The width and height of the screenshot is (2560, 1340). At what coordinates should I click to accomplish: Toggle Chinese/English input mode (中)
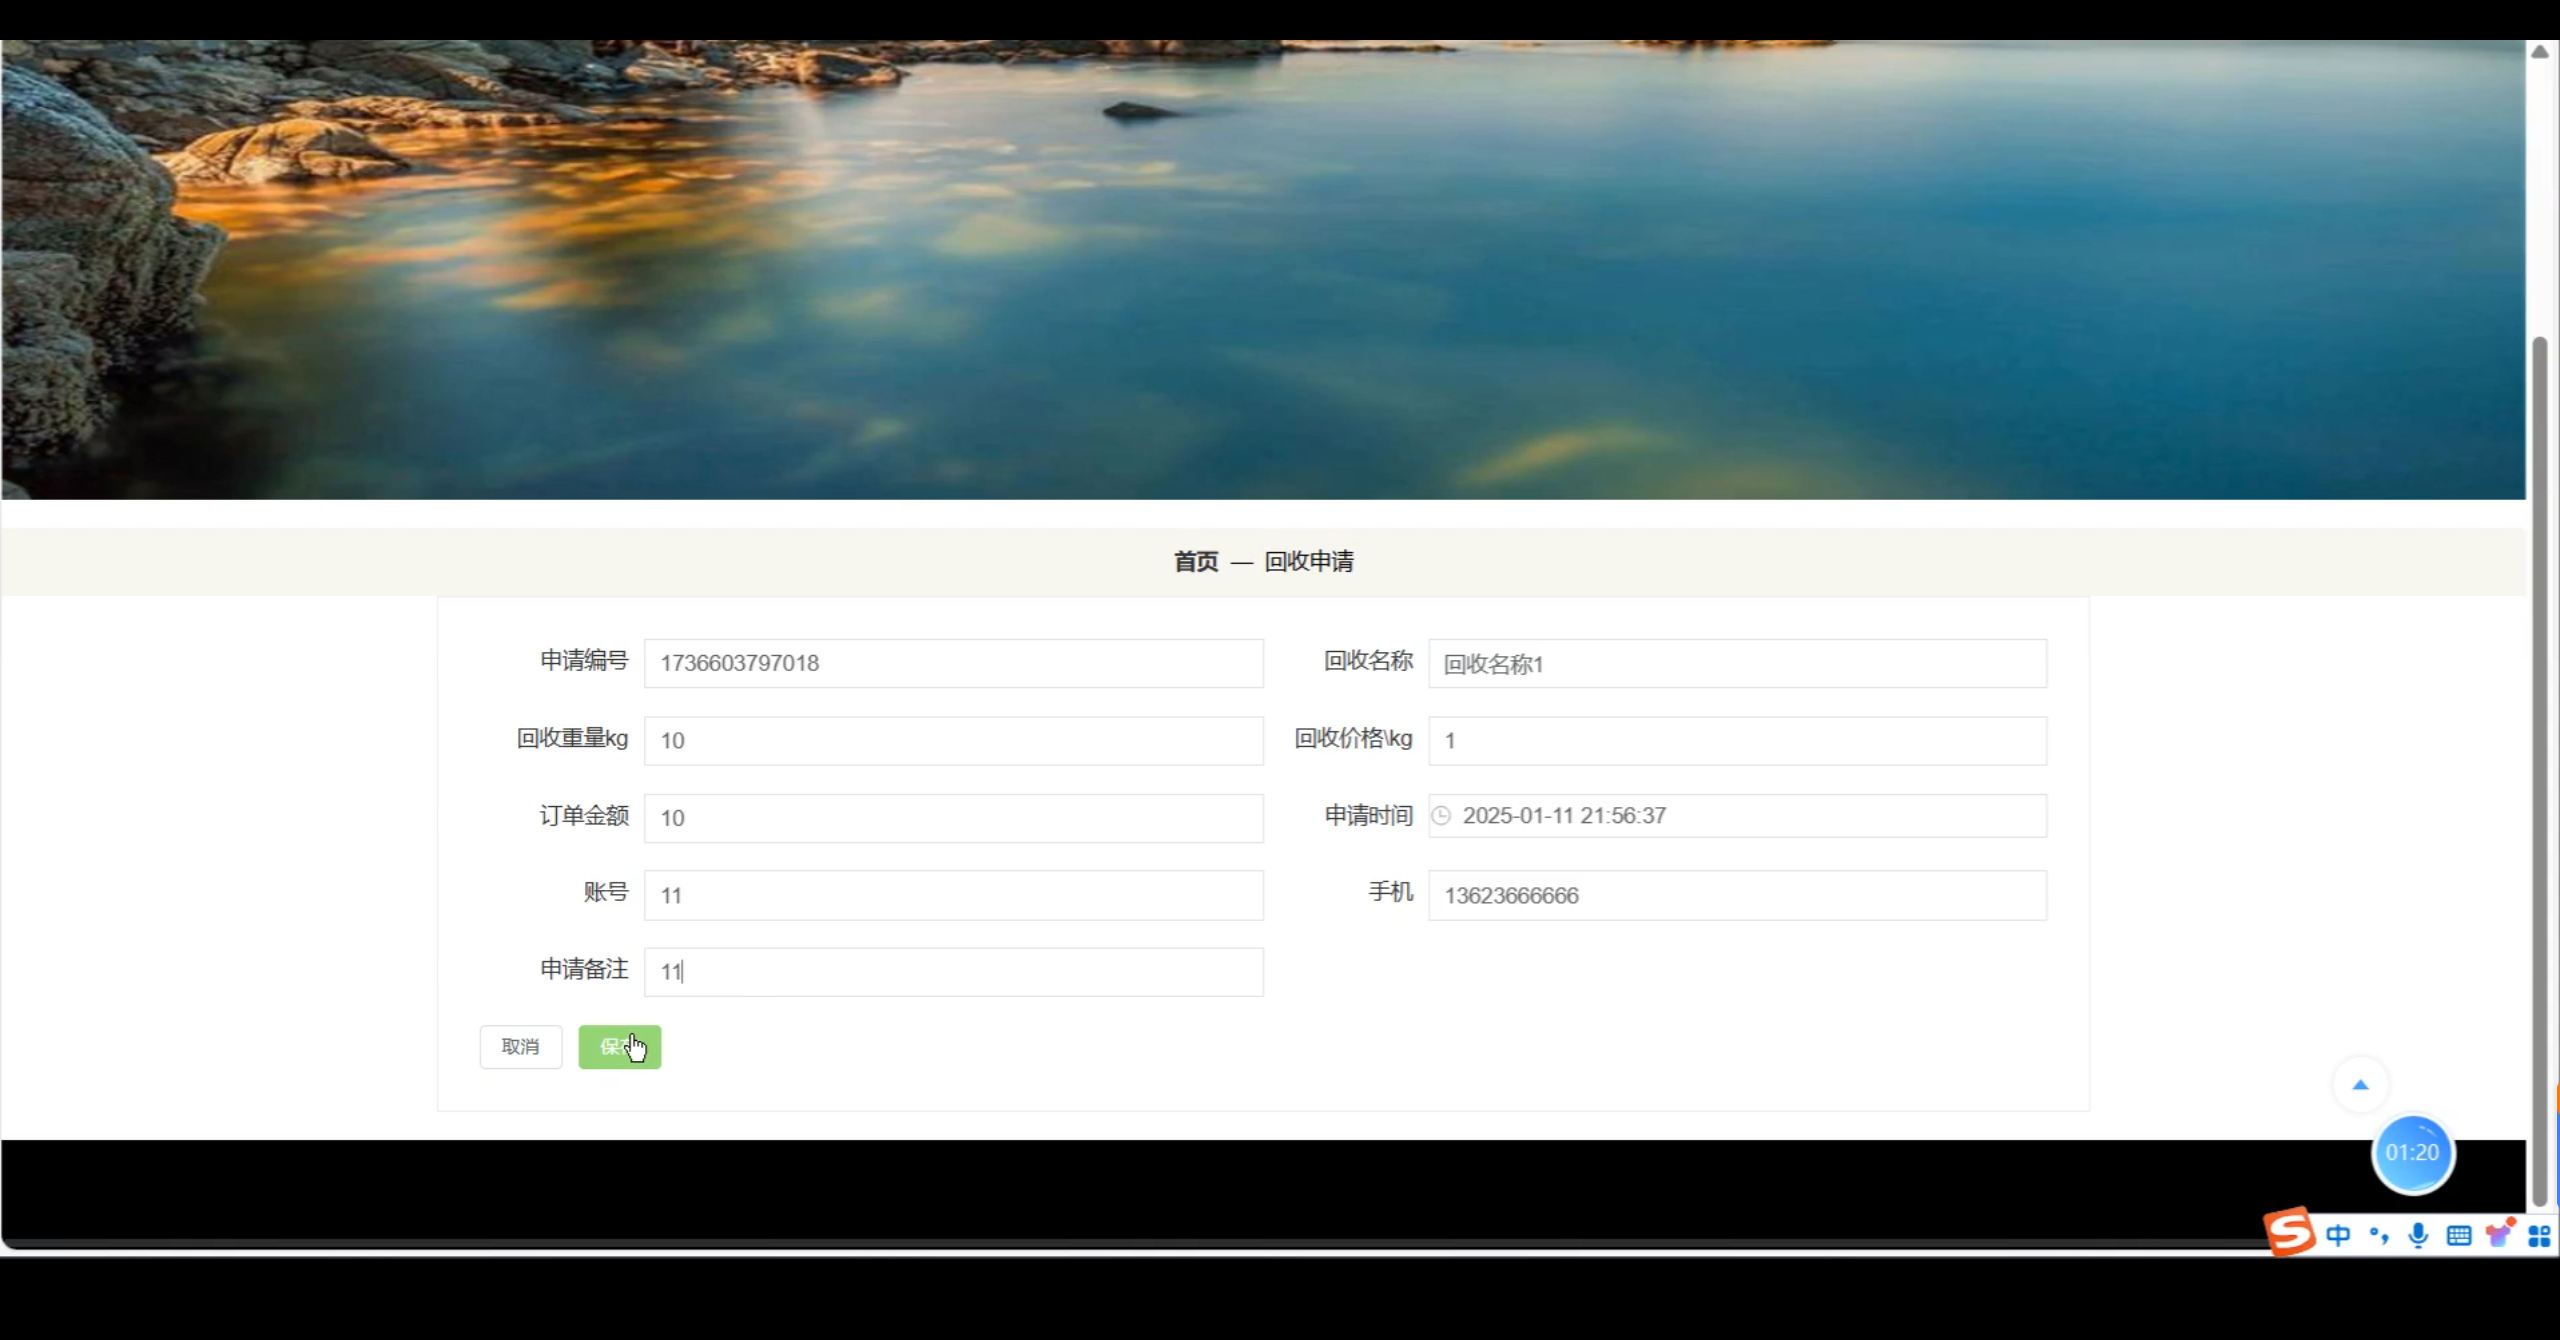(x=2338, y=1236)
